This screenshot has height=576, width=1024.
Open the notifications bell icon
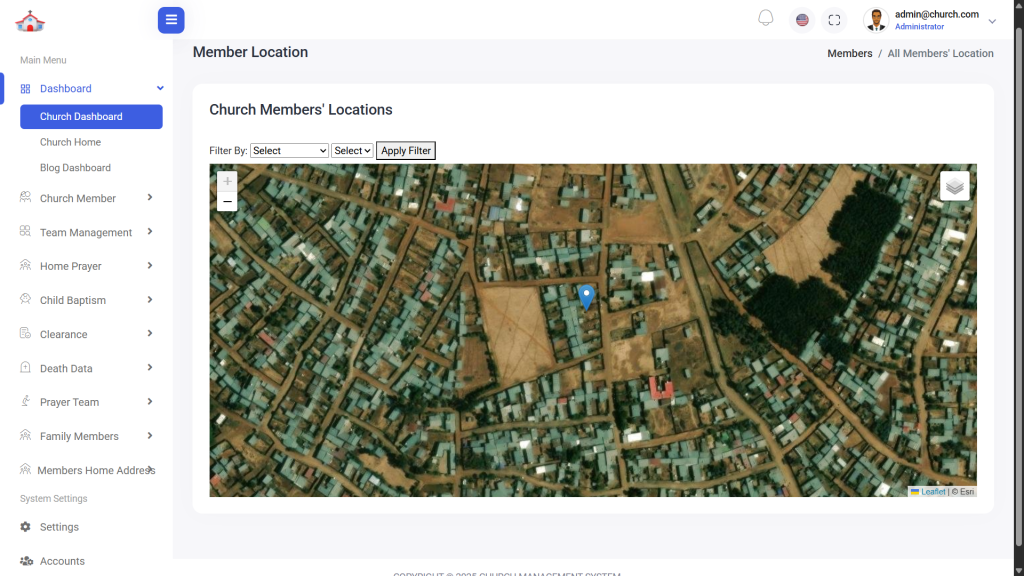(x=766, y=19)
